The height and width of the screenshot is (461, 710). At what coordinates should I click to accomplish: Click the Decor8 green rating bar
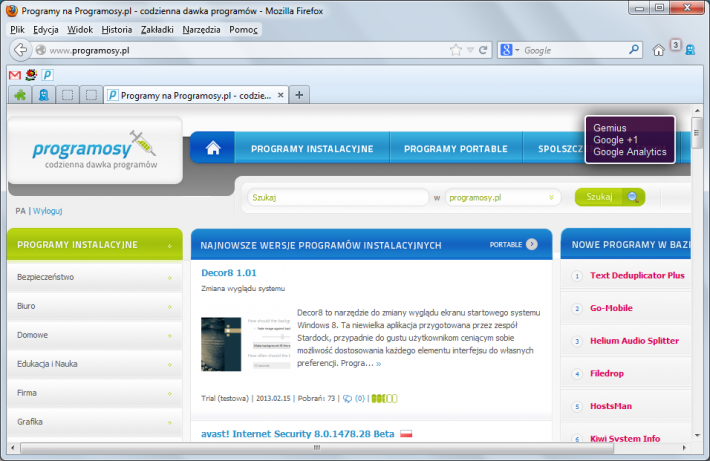[x=384, y=399]
